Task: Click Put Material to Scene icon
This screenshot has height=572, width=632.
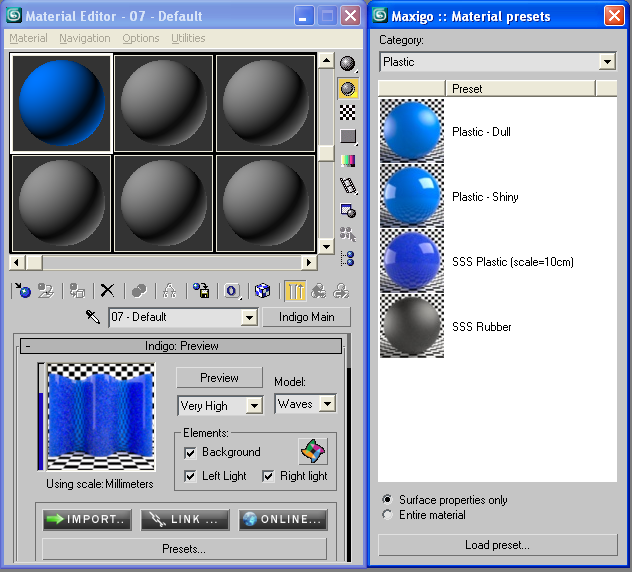Action: pyautogui.click(x=46, y=291)
